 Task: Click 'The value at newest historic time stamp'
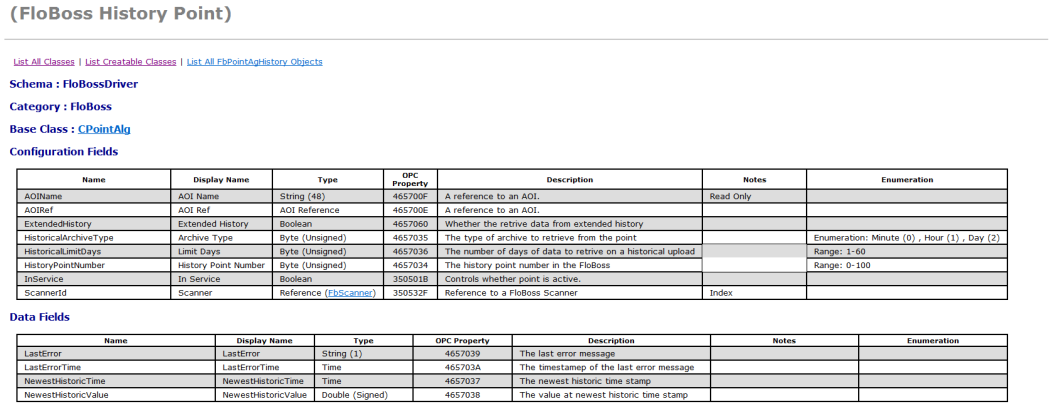pyautogui.click(x=611, y=395)
